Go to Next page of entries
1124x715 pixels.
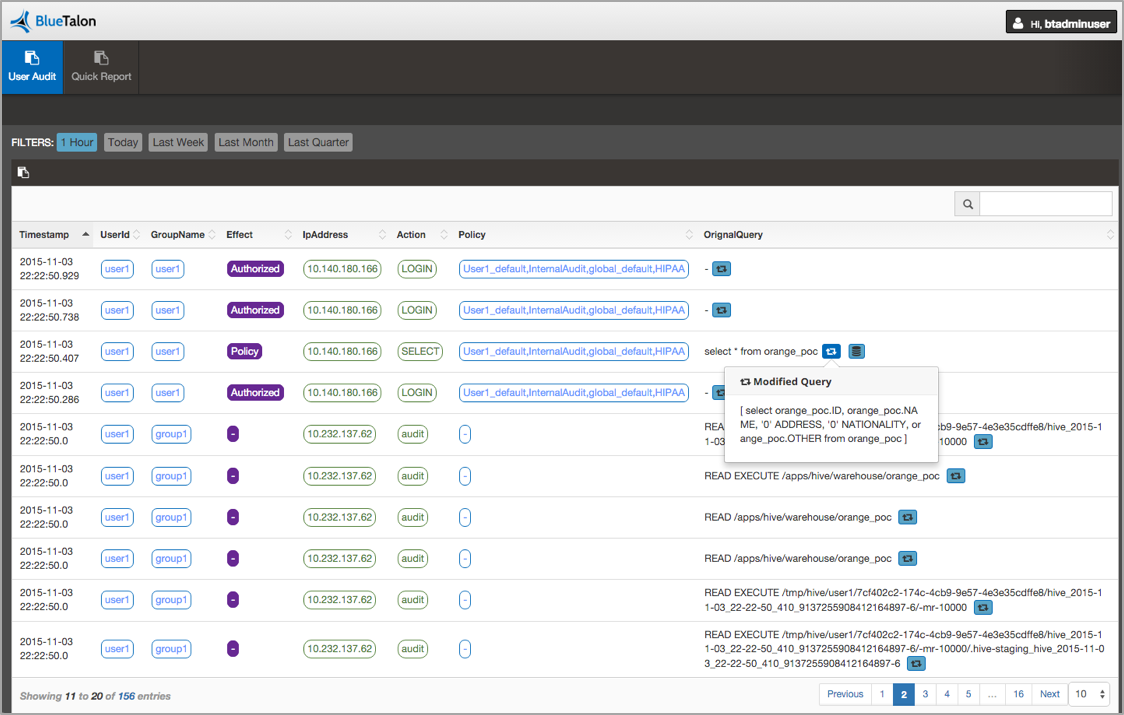pyautogui.click(x=1049, y=694)
